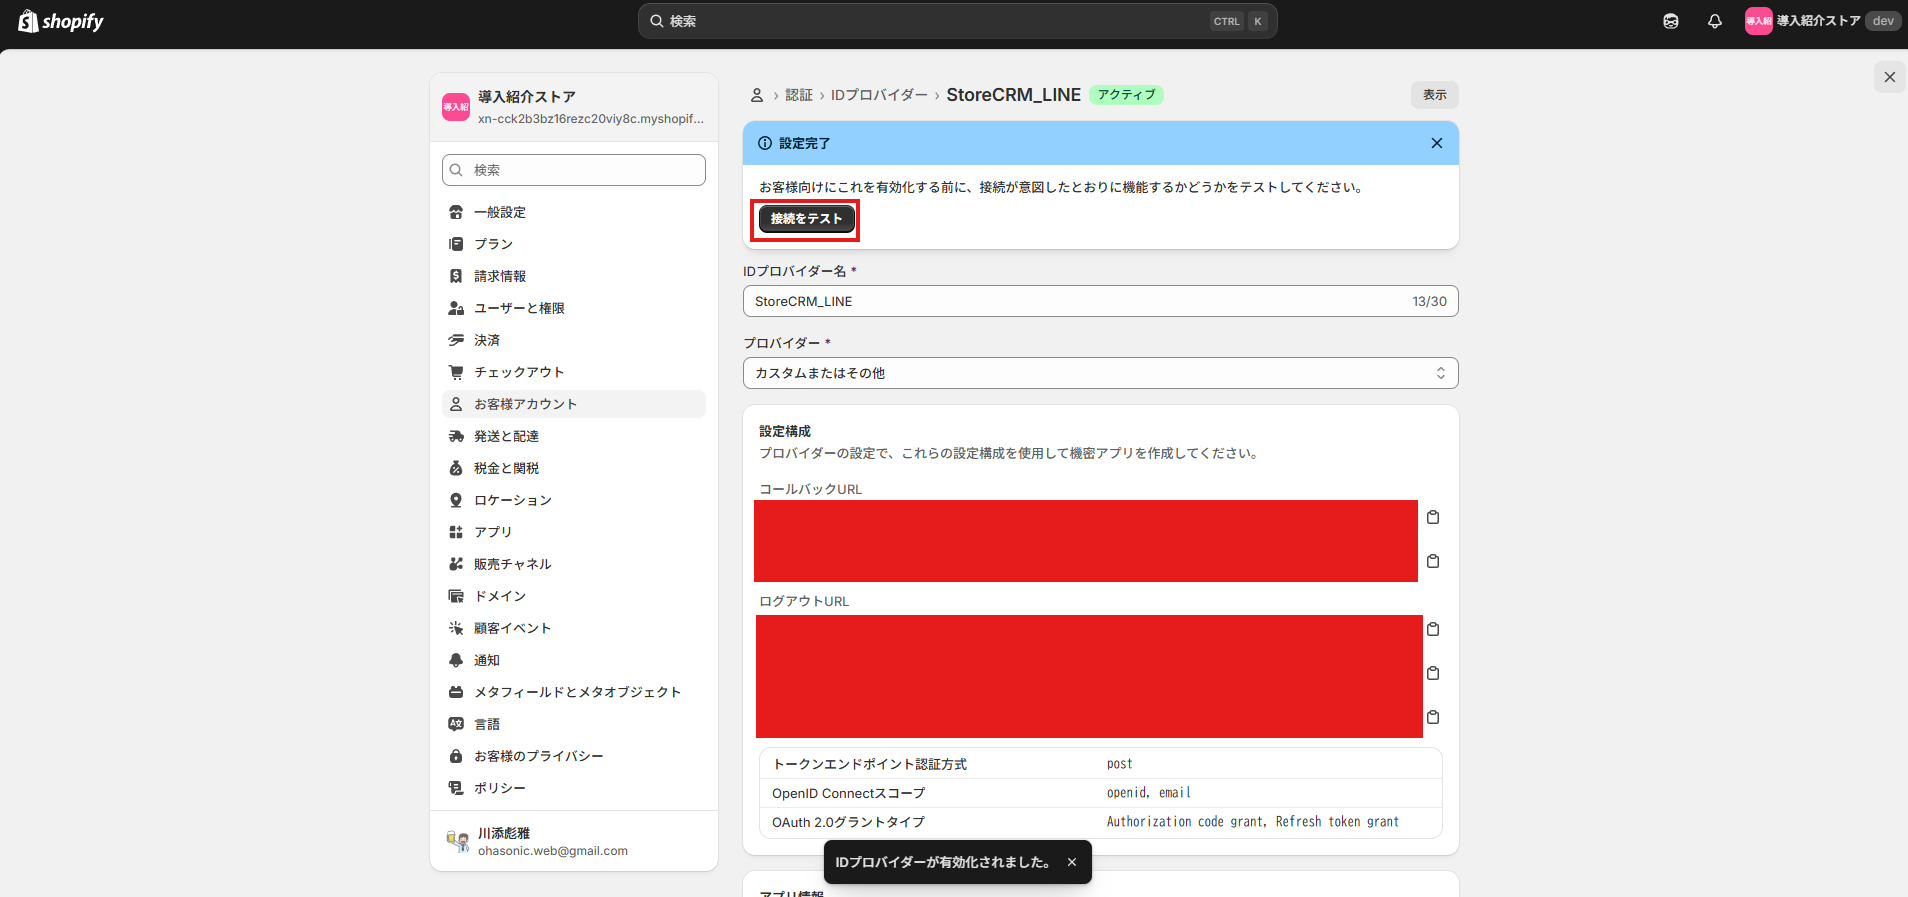Open the Shopify Sidekick assistant icon
Image resolution: width=1908 pixels, height=897 pixels.
(1670, 21)
